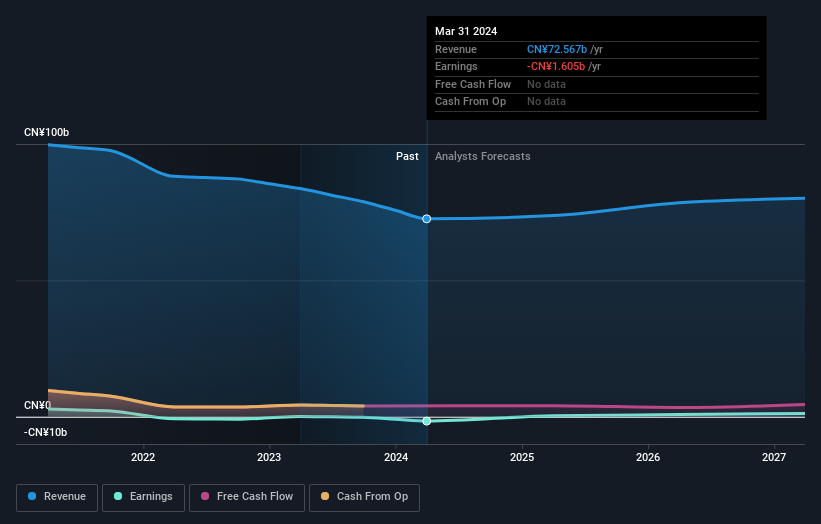Click the blue Revenue legend dot
Screen dimensions: 821x524
point(32,496)
